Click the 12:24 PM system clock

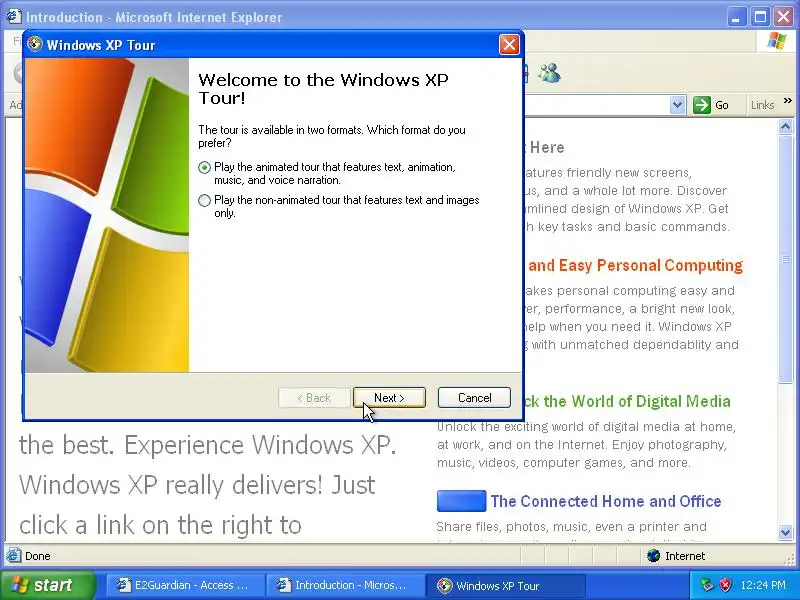[763, 585]
